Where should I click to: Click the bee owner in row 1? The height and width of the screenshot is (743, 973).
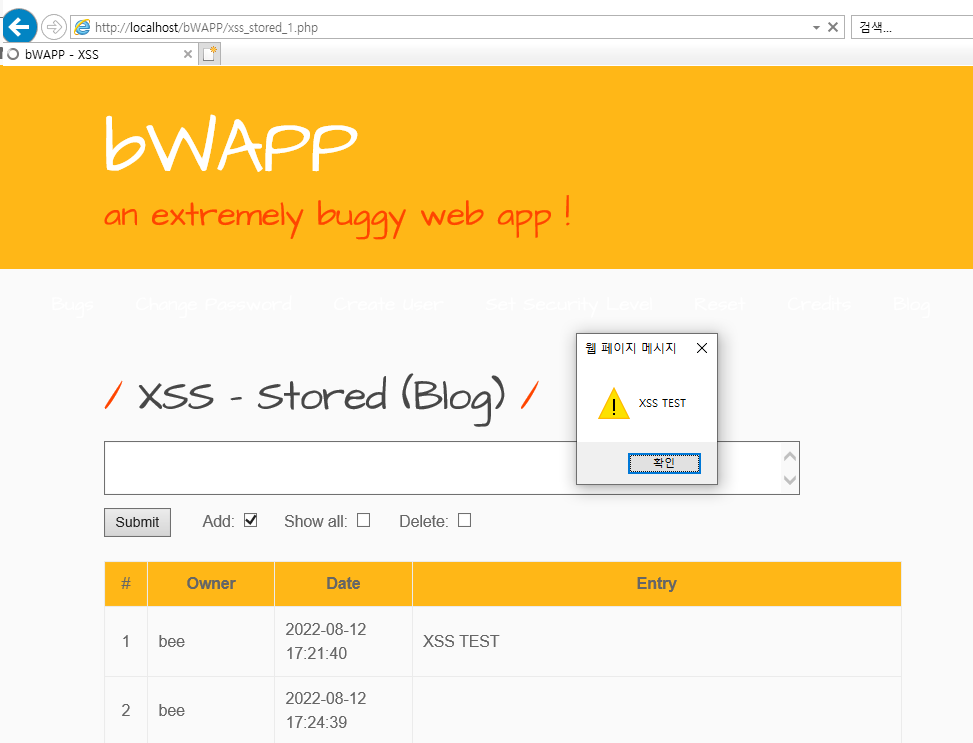pyautogui.click(x=172, y=641)
